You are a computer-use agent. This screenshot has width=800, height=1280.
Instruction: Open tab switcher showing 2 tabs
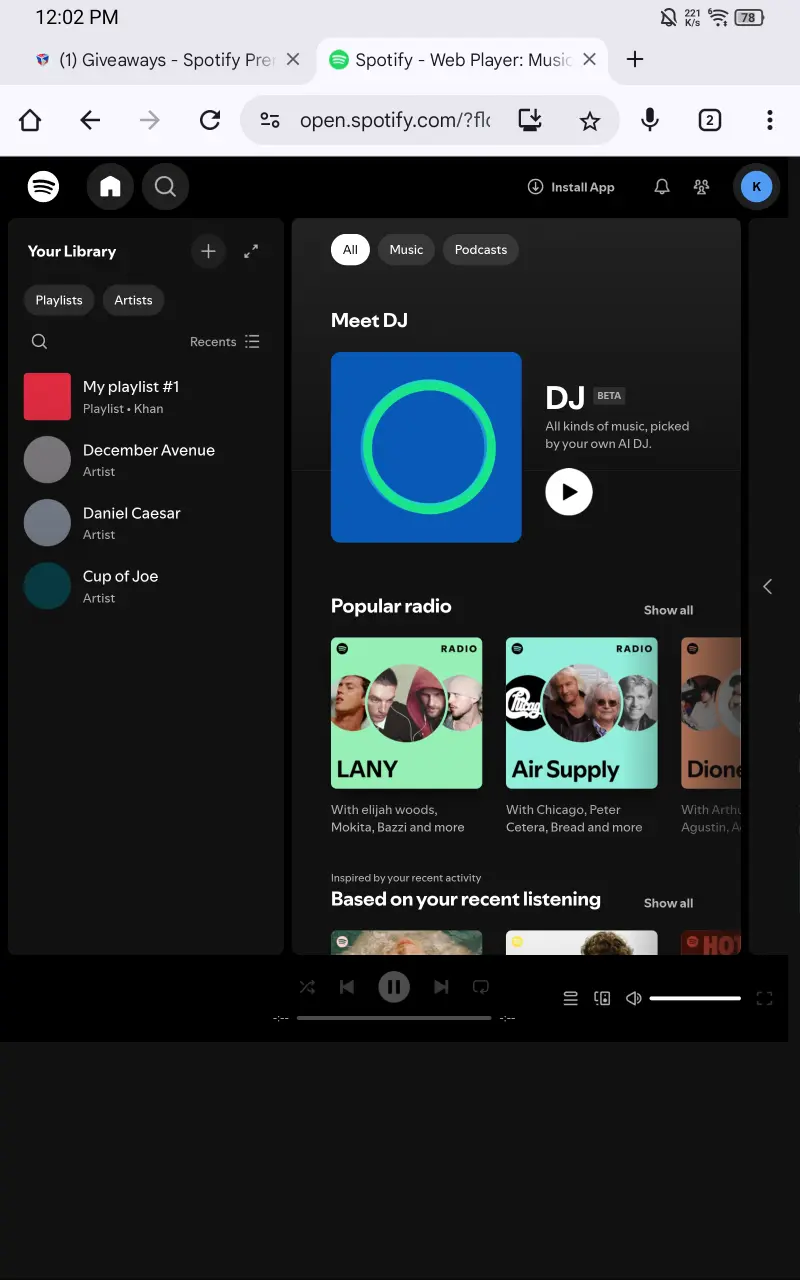[x=709, y=121]
